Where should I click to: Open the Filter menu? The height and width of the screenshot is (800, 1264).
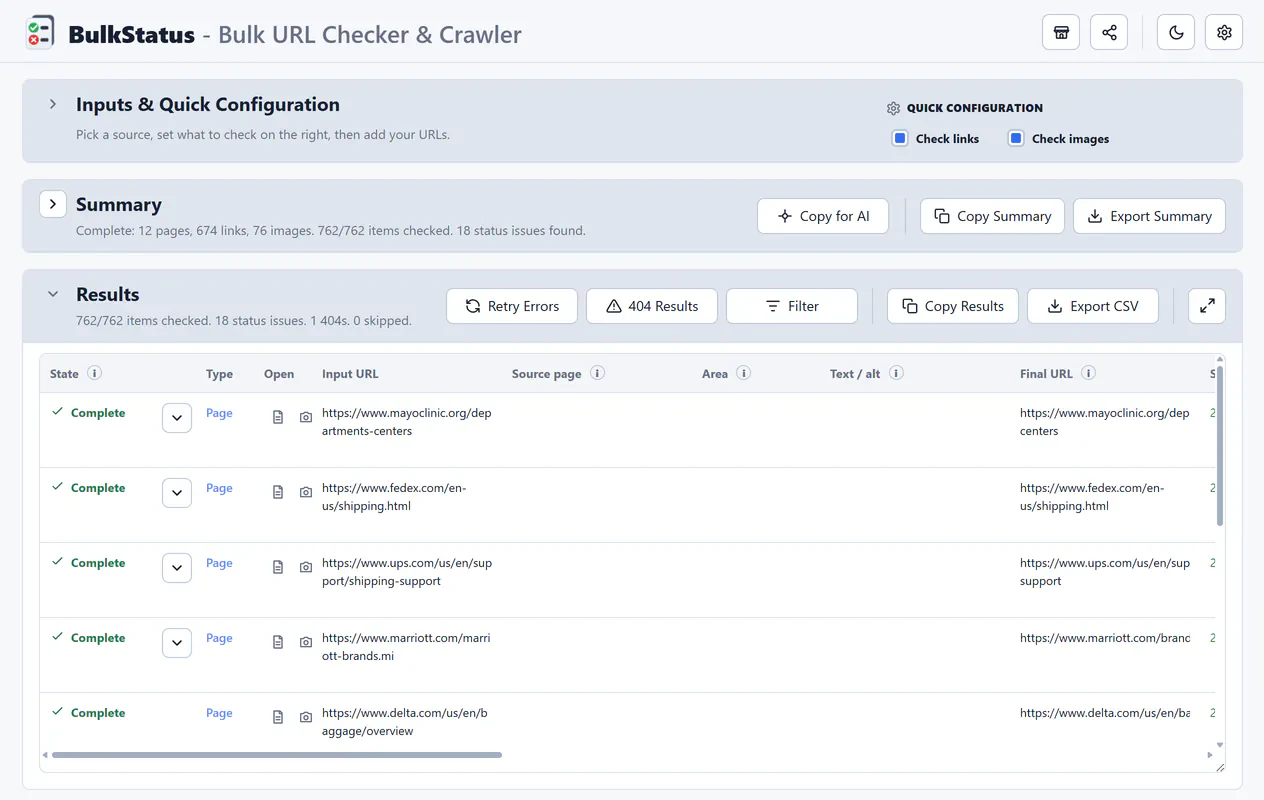tap(792, 306)
